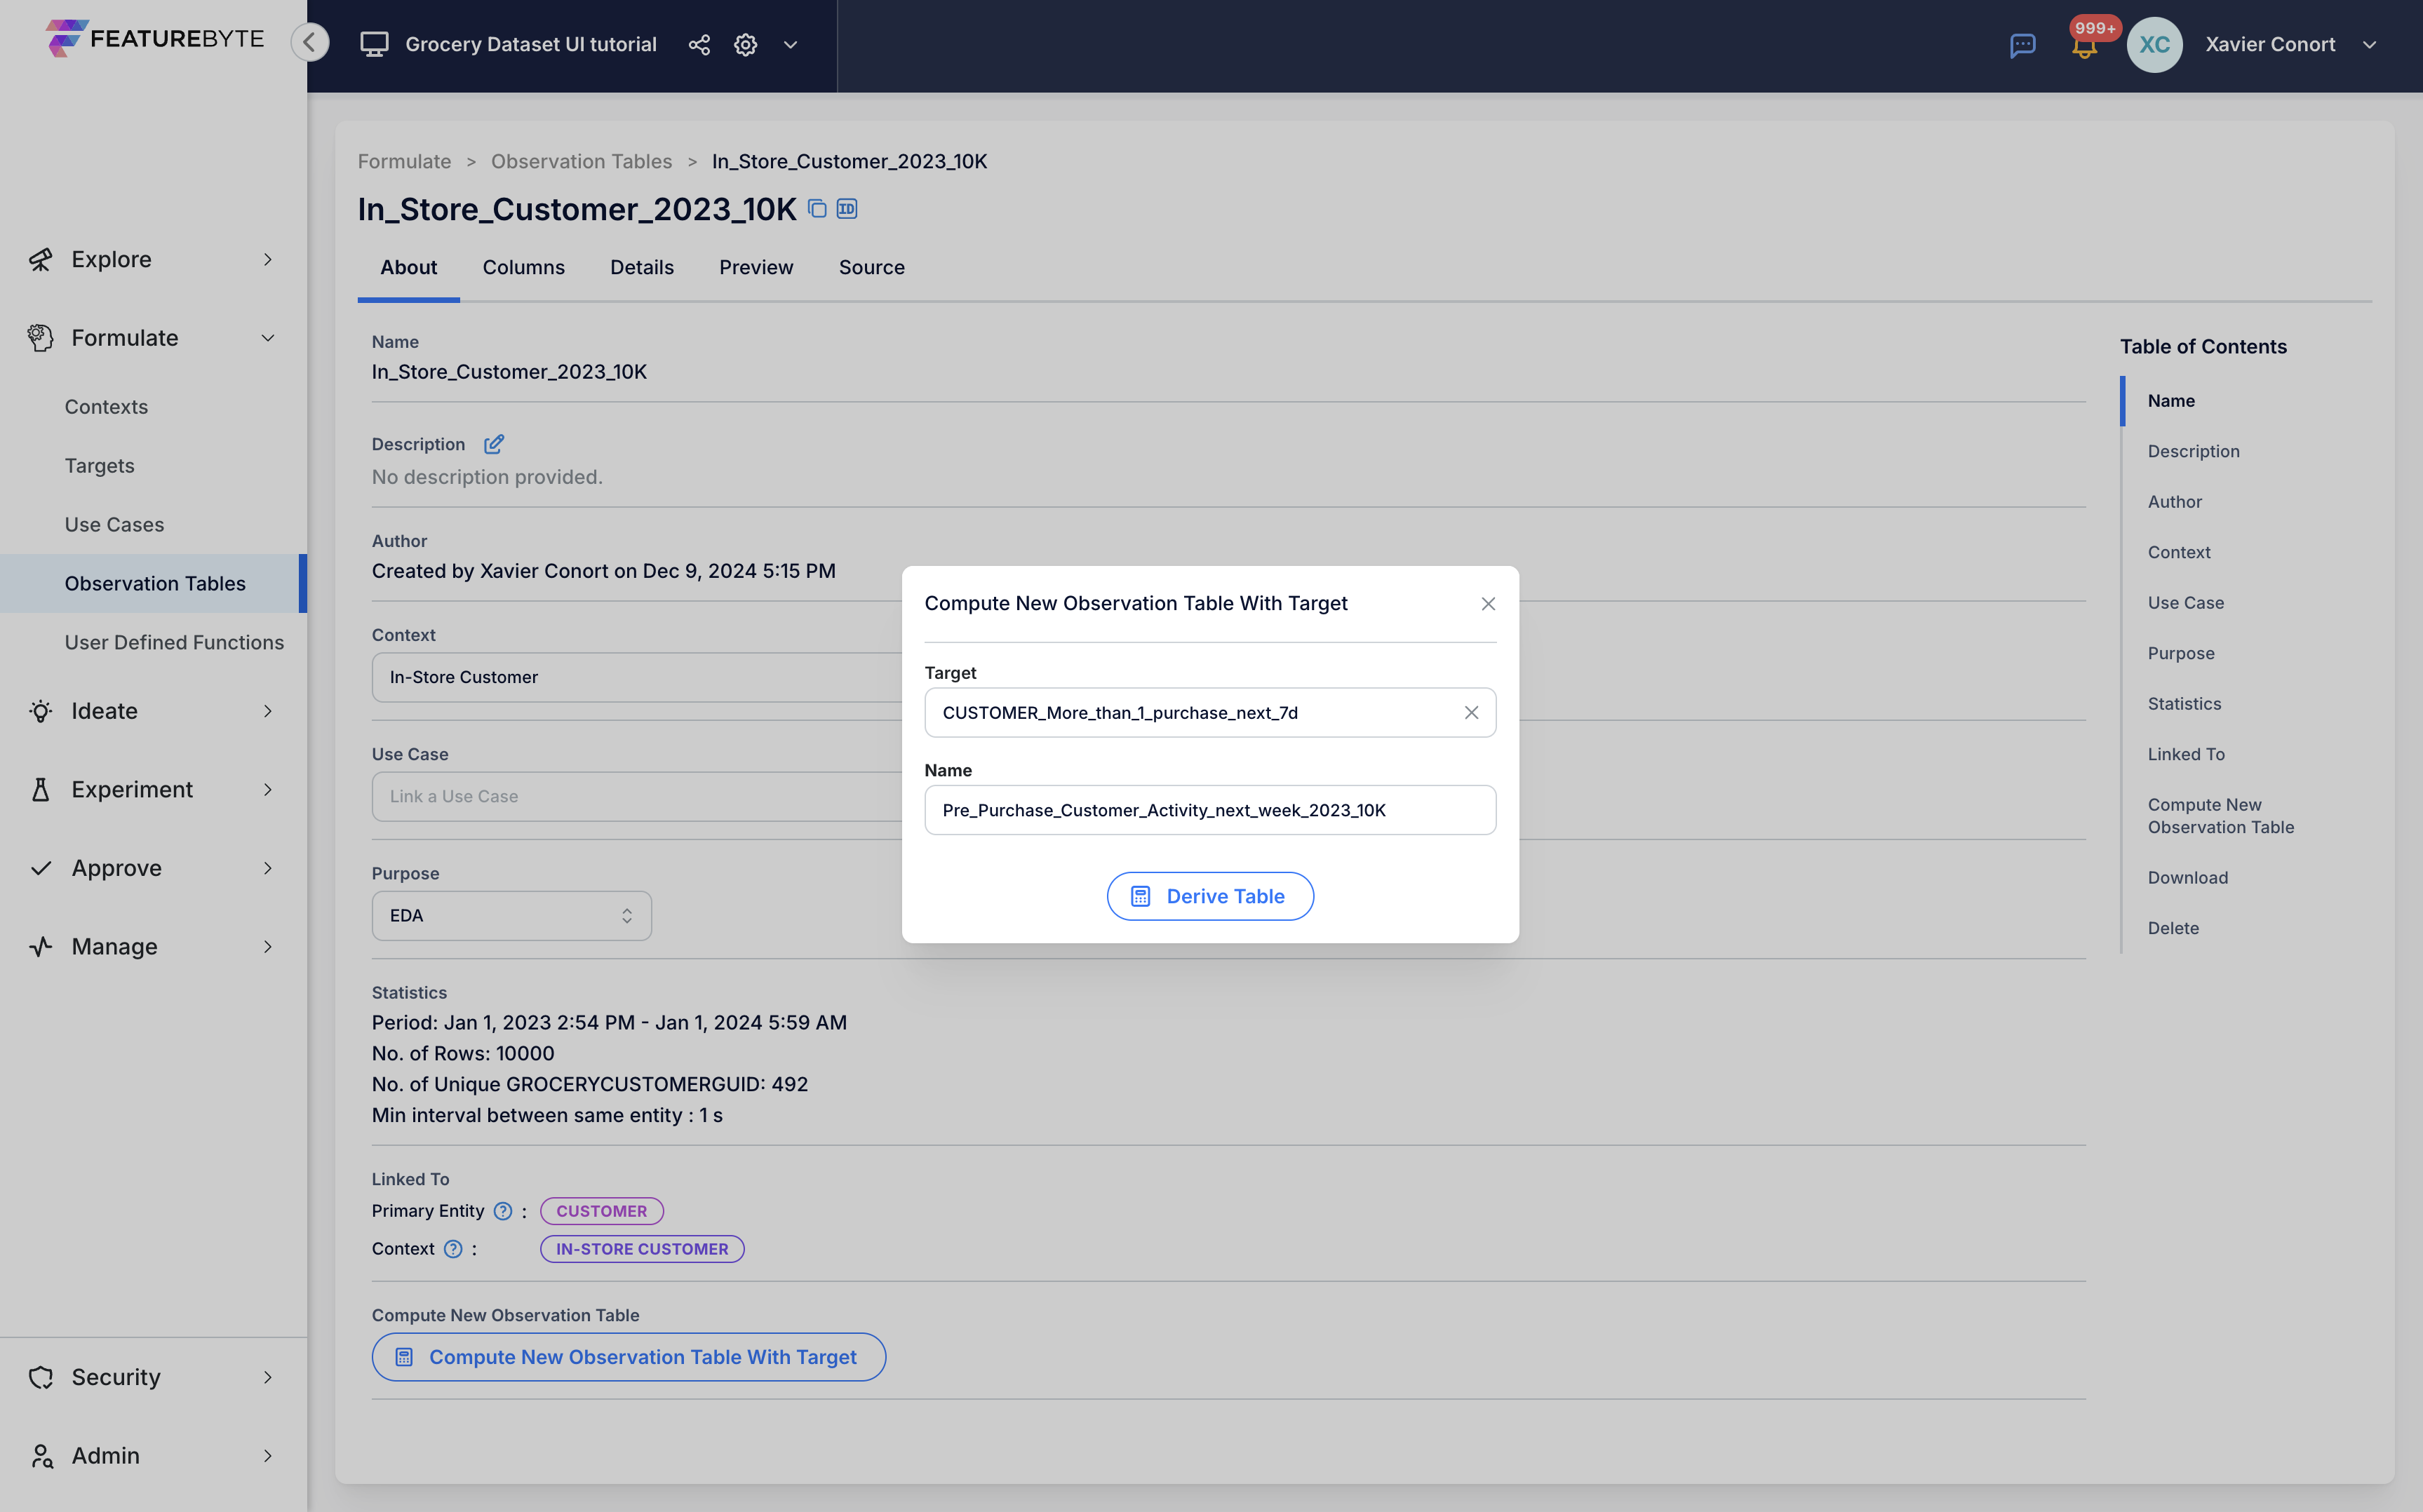This screenshot has height=1512, width=2423.
Task: Edit the description with the pencil icon
Action: coord(494,444)
